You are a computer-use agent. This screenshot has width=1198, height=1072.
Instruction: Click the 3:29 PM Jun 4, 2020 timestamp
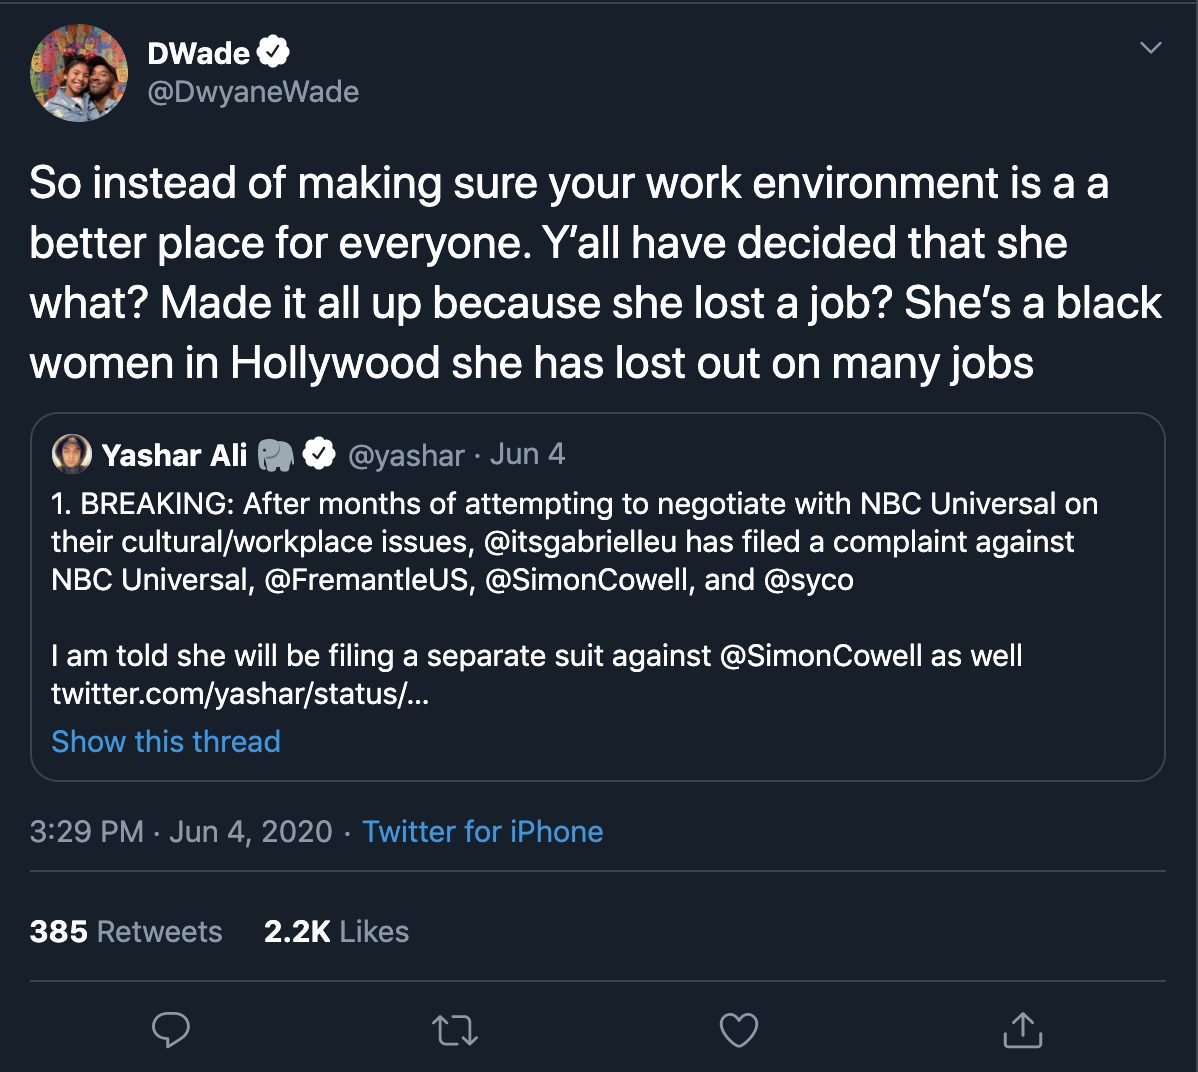pos(181,832)
